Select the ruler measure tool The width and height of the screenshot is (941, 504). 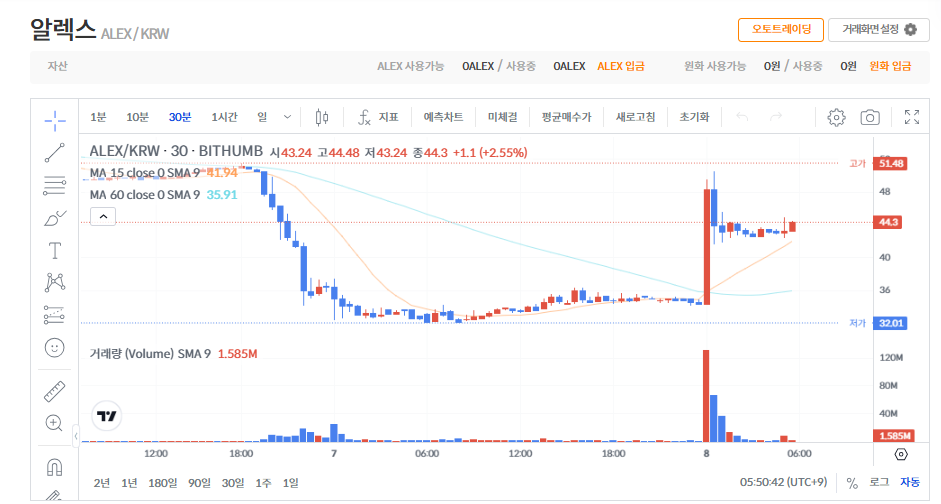click(x=55, y=391)
